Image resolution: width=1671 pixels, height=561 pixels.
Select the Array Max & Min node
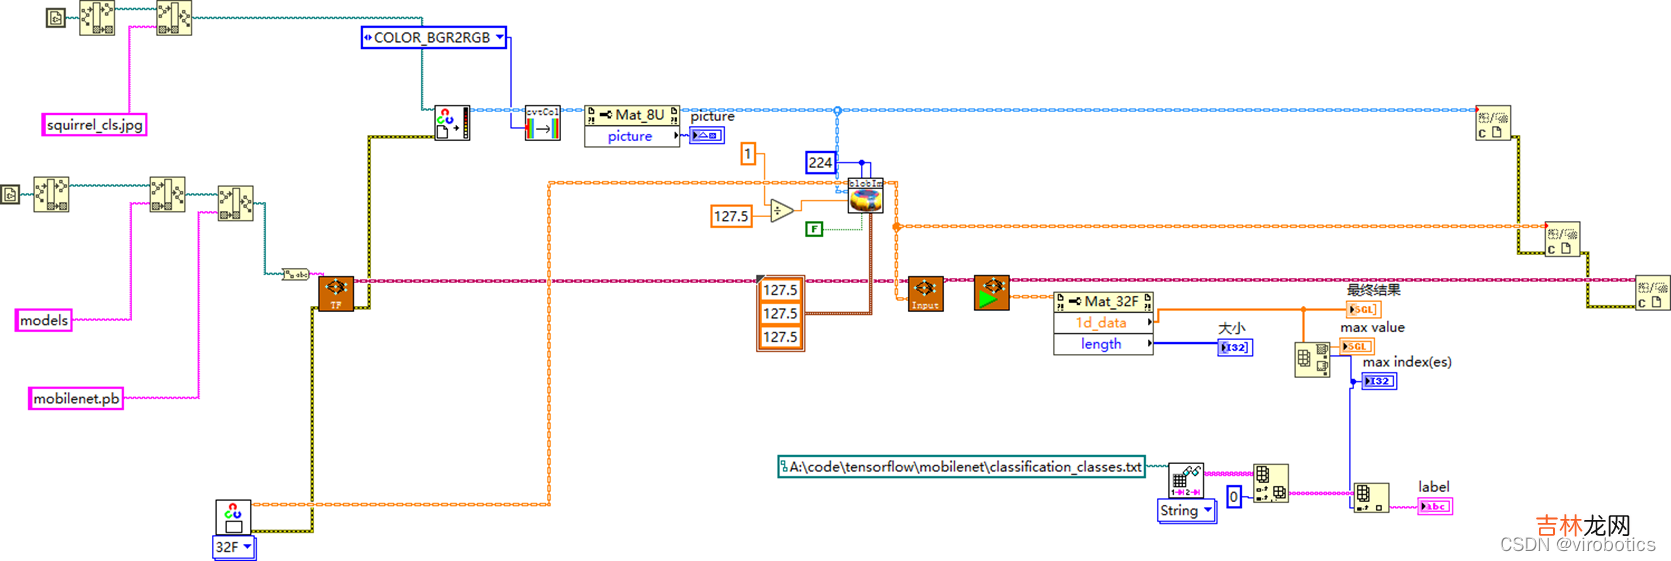[x=1311, y=360]
